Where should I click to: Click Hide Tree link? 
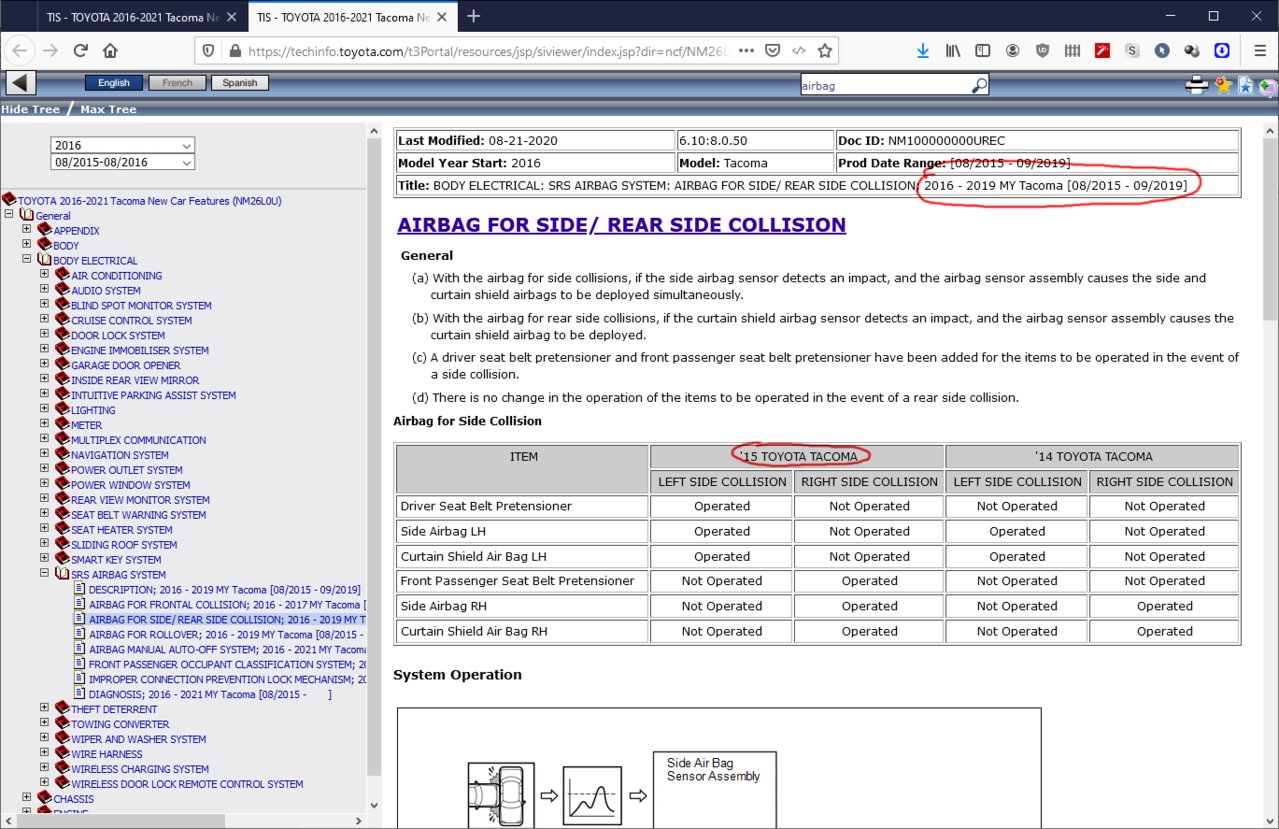click(30, 109)
